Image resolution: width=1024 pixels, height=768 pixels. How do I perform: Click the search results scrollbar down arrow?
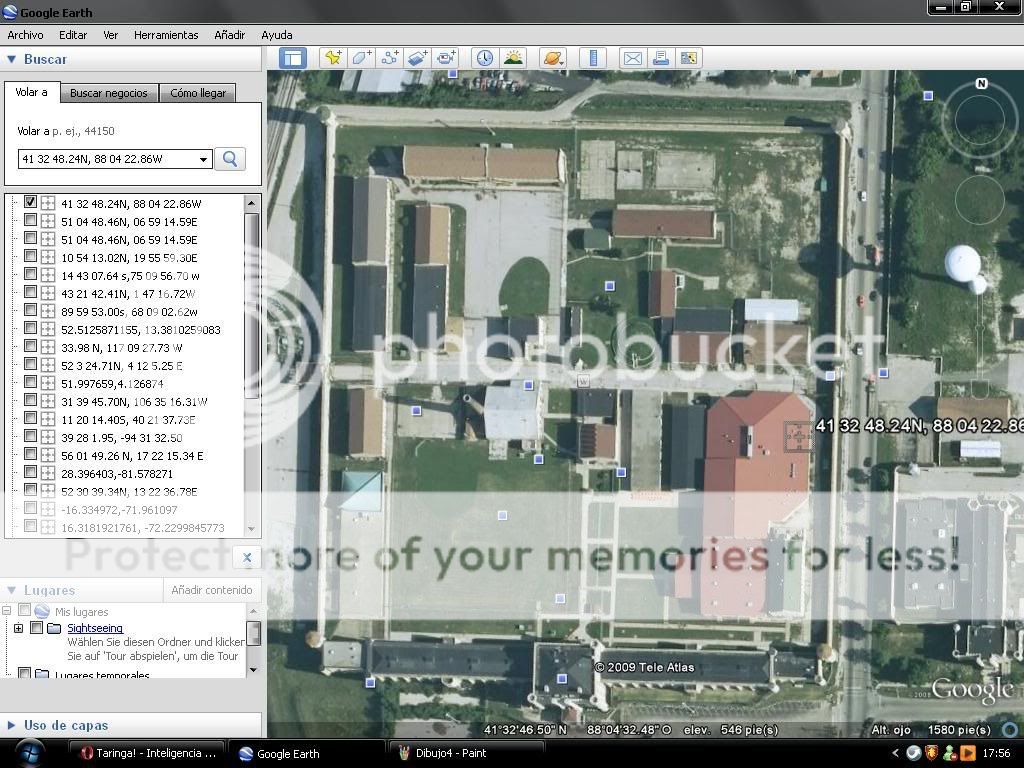(x=251, y=529)
